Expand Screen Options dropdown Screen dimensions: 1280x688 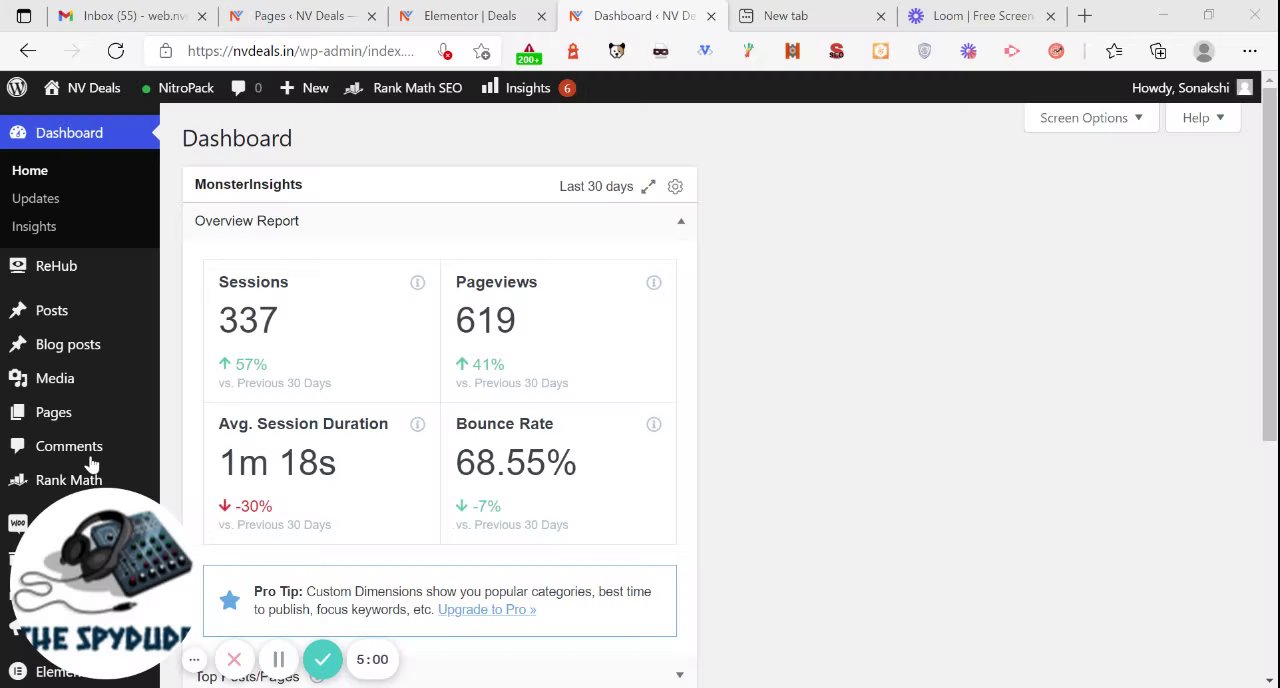click(1091, 118)
